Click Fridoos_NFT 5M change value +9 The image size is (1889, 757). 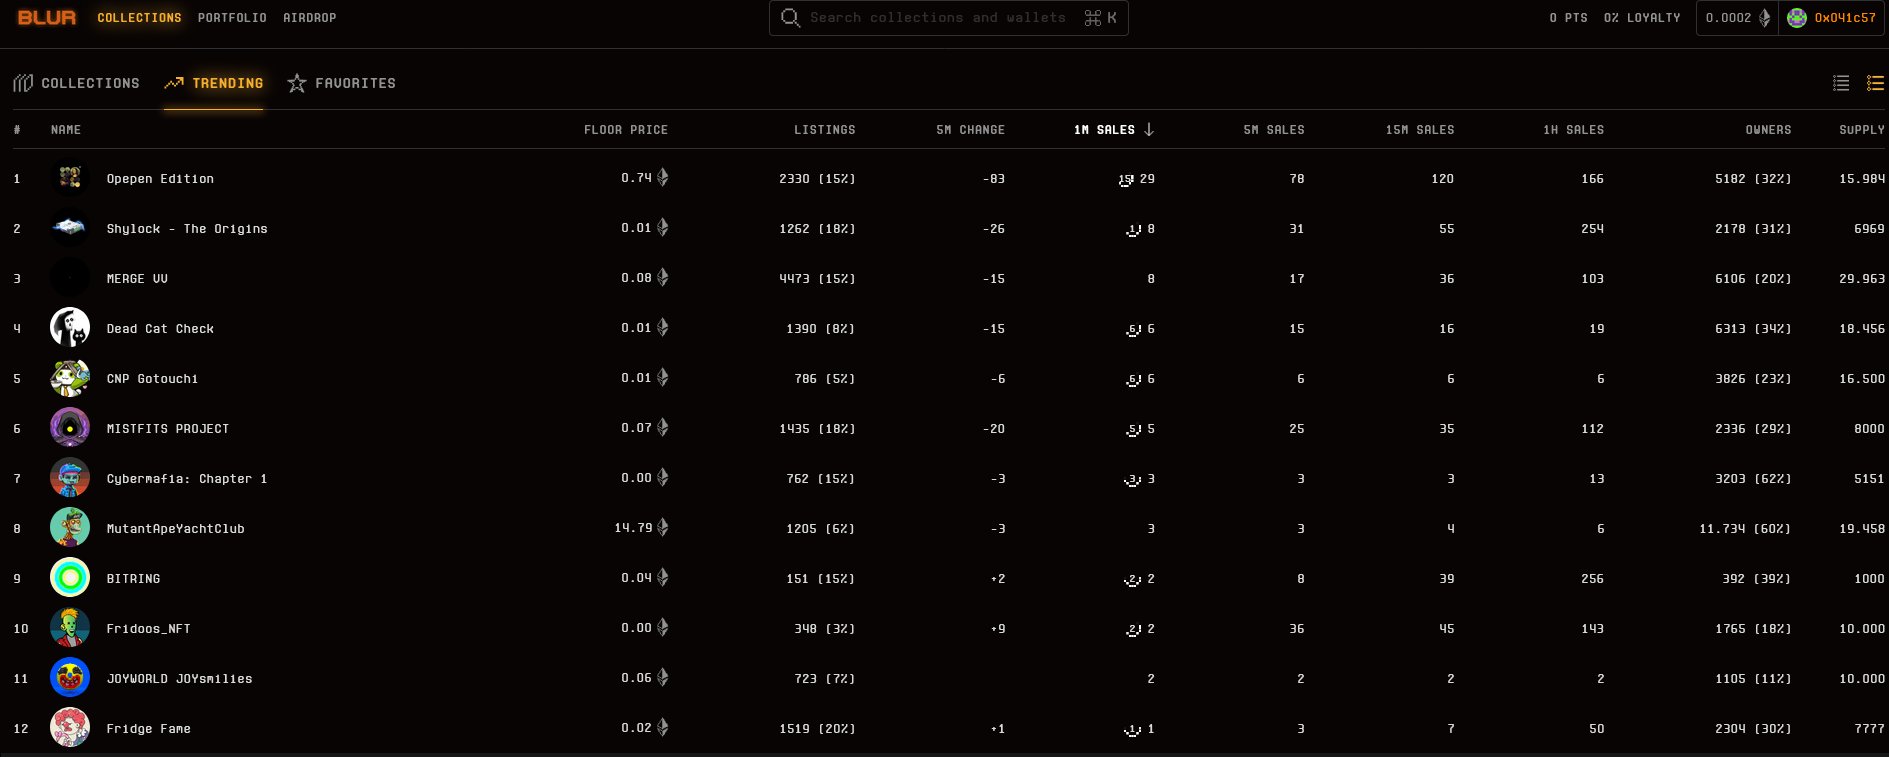[x=997, y=629]
